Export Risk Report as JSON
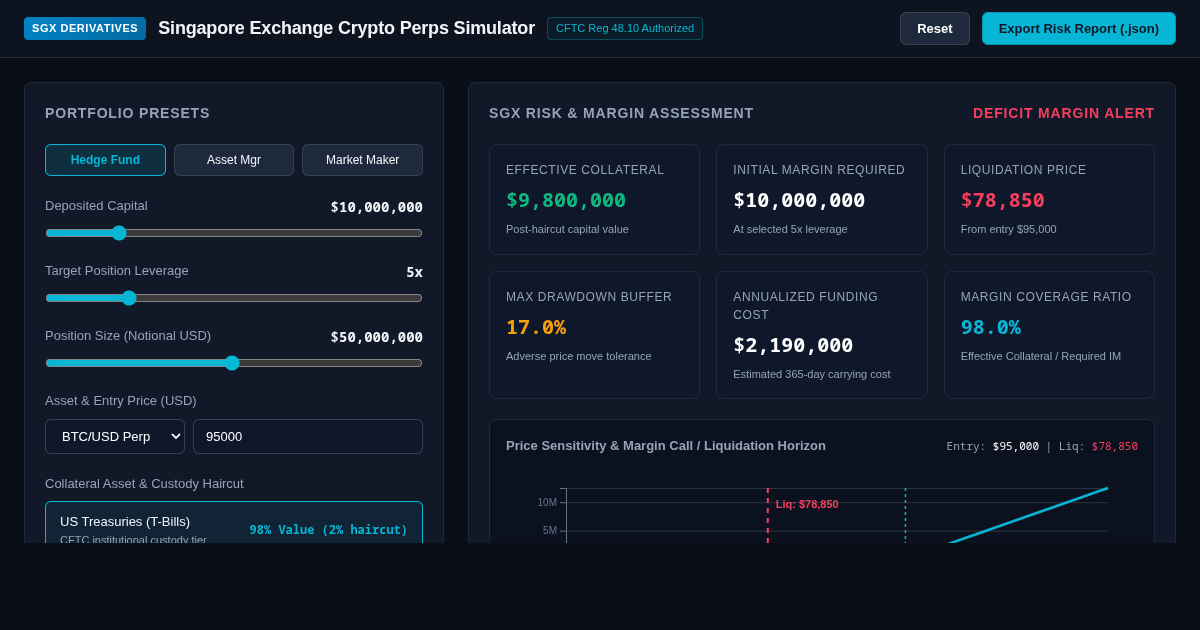The image size is (1200, 630). click(x=1078, y=28)
